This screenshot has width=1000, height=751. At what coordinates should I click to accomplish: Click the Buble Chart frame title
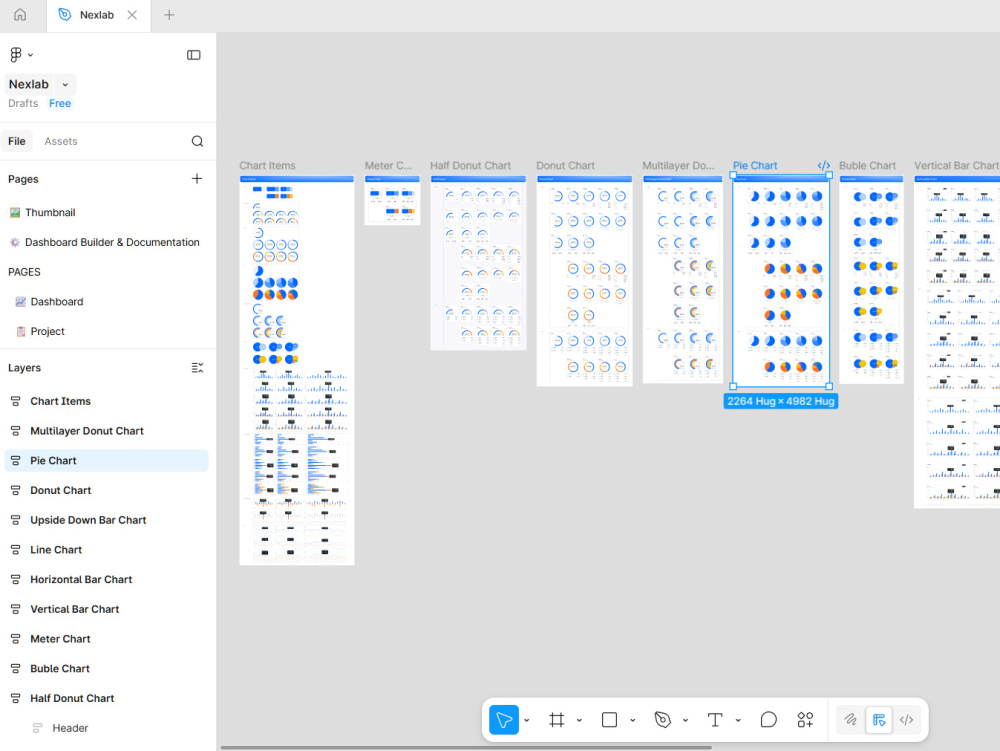click(867, 166)
